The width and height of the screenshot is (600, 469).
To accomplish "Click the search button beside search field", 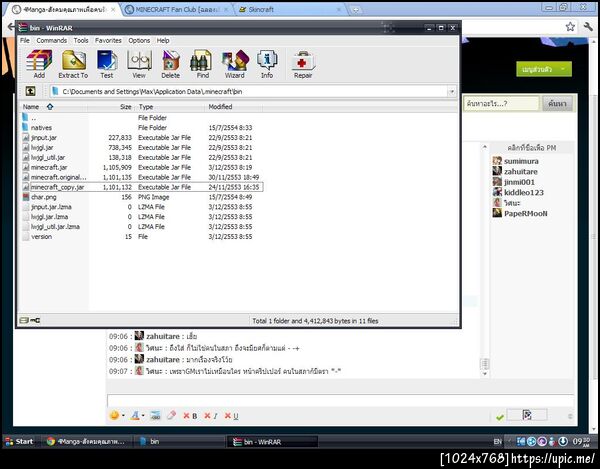I will click(558, 103).
